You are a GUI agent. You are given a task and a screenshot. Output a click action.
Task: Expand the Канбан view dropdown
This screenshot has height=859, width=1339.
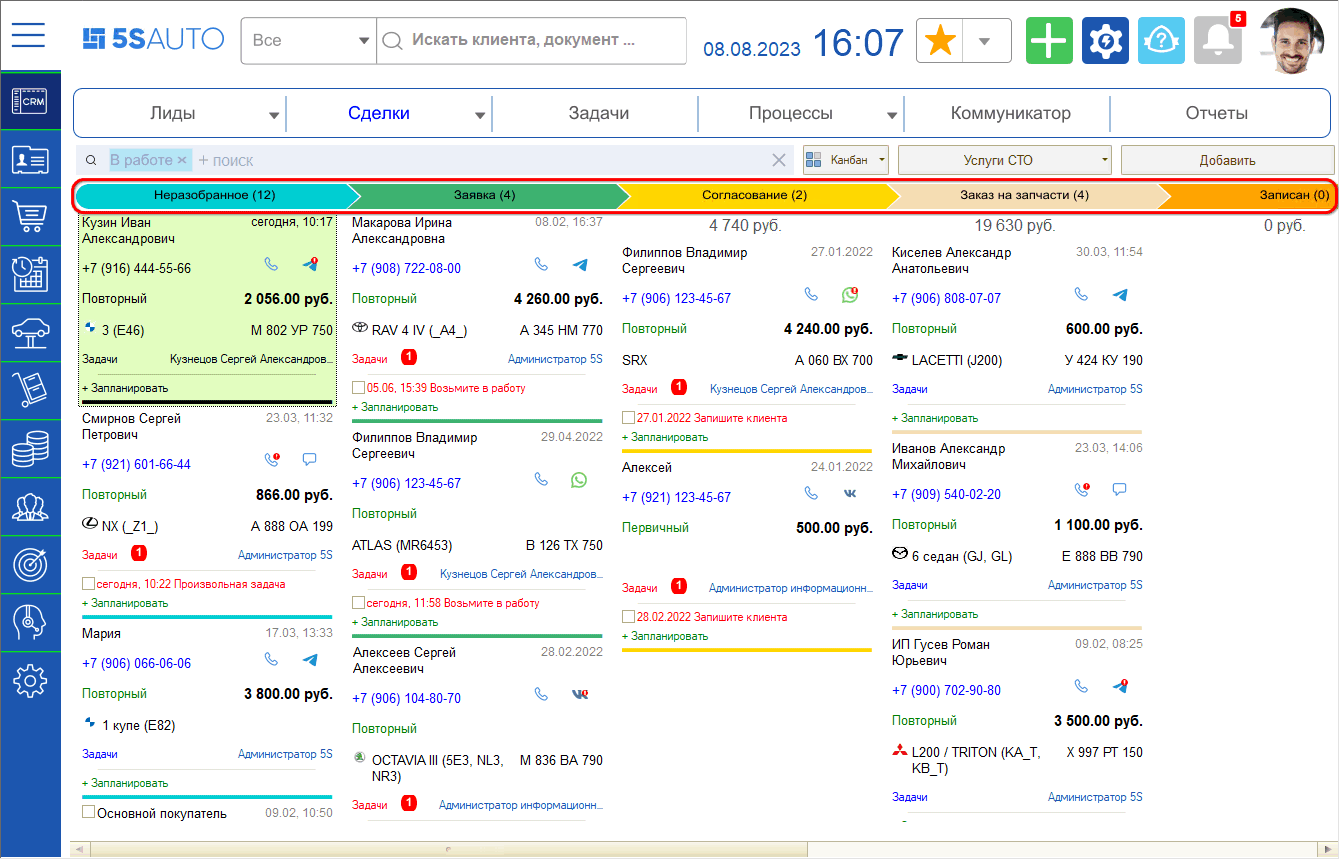point(846,160)
